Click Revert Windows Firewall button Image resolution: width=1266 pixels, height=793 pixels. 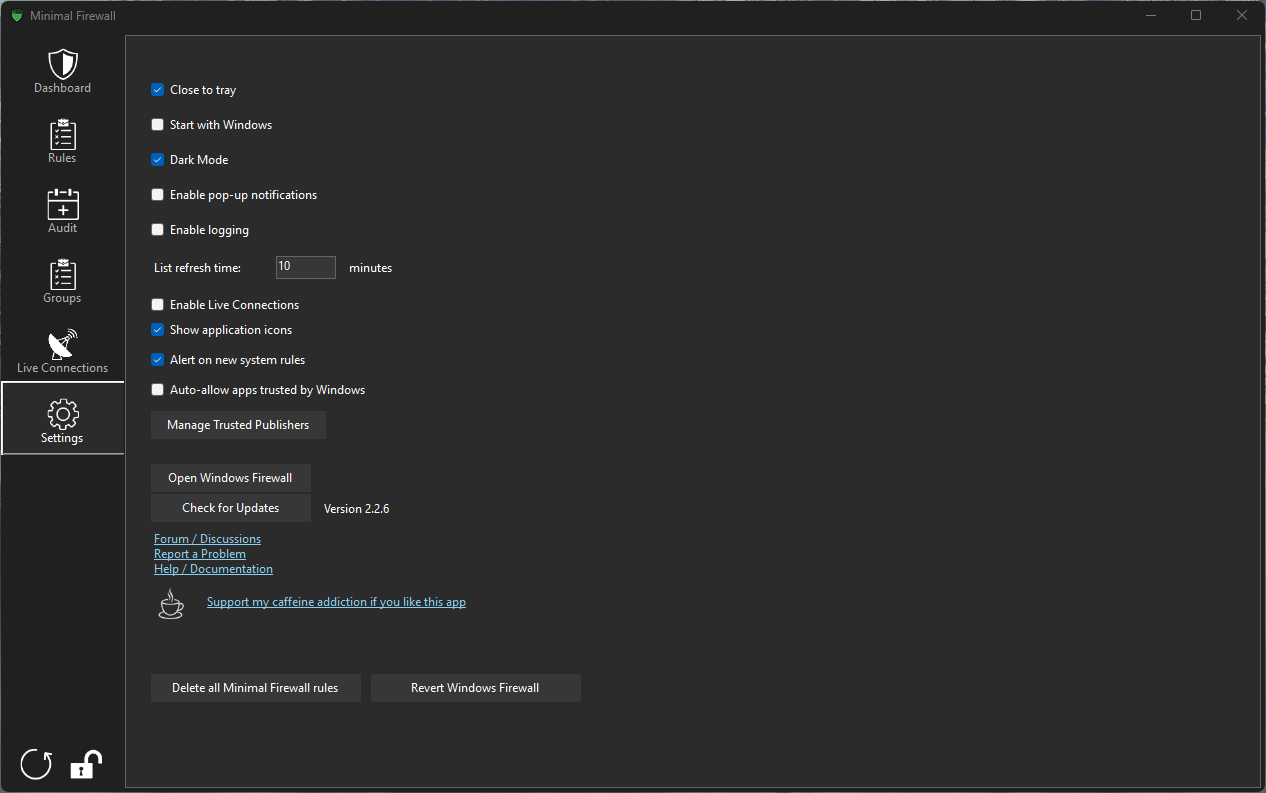475,688
